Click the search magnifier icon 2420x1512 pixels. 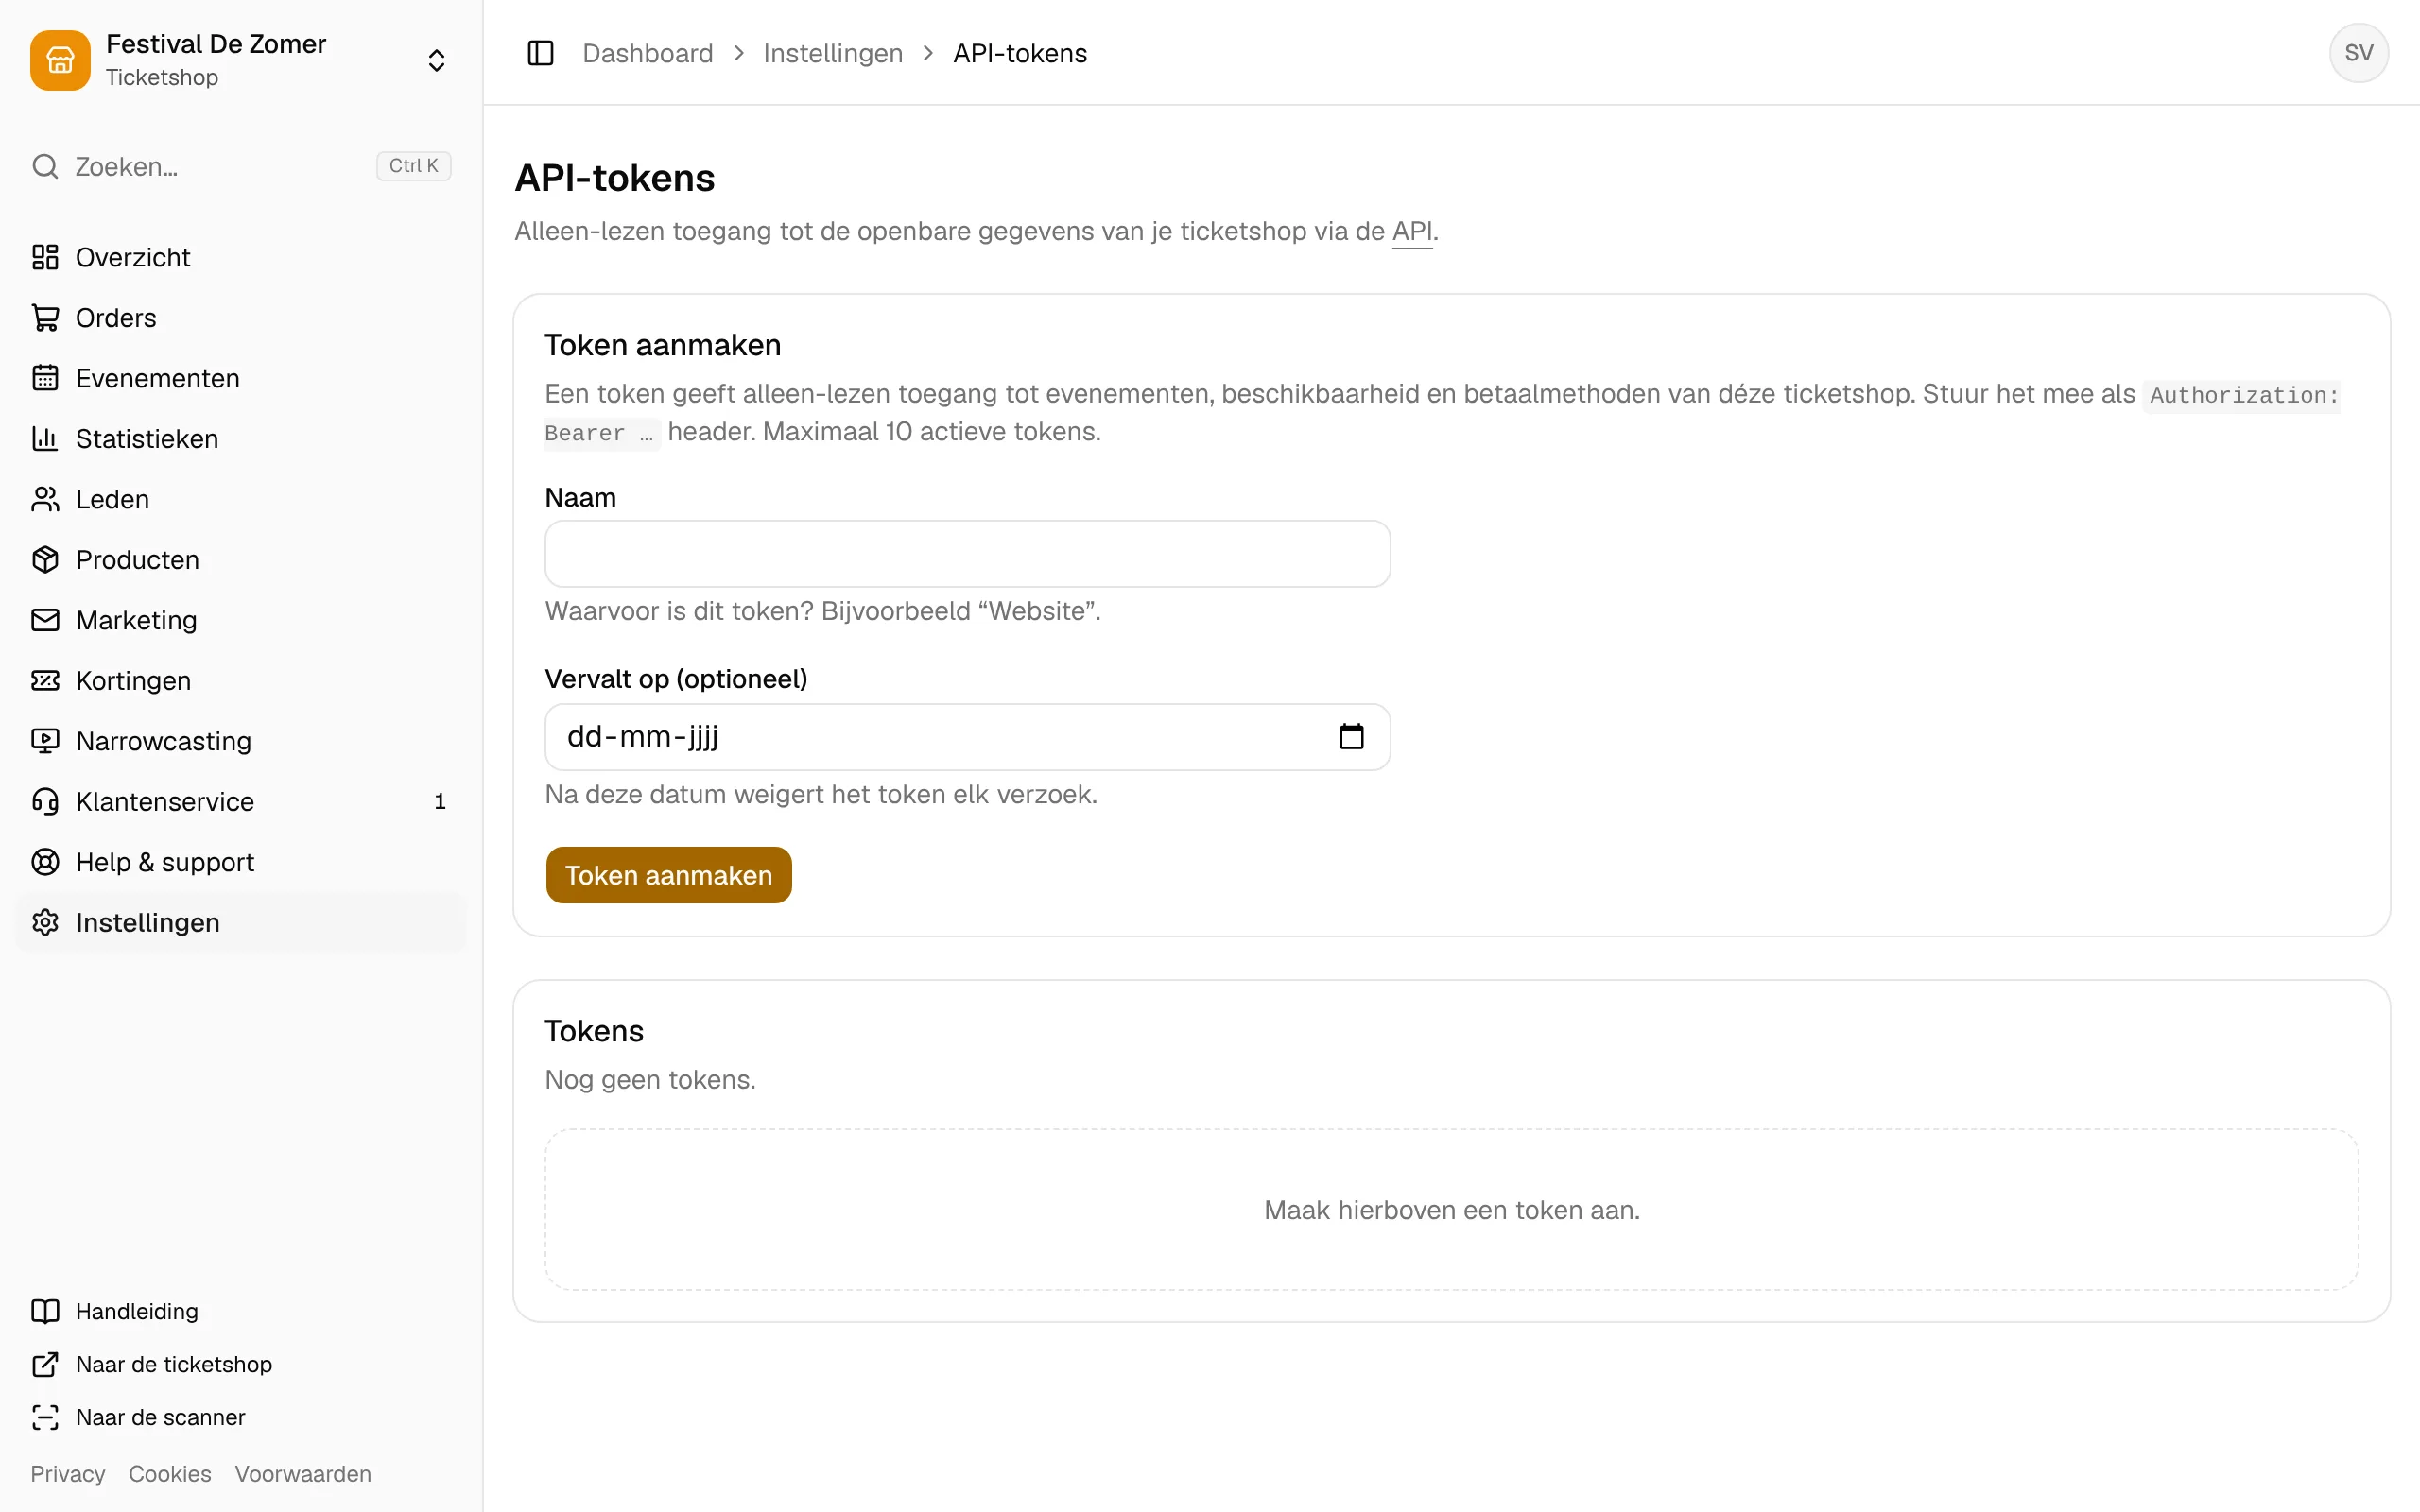point(45,166)
